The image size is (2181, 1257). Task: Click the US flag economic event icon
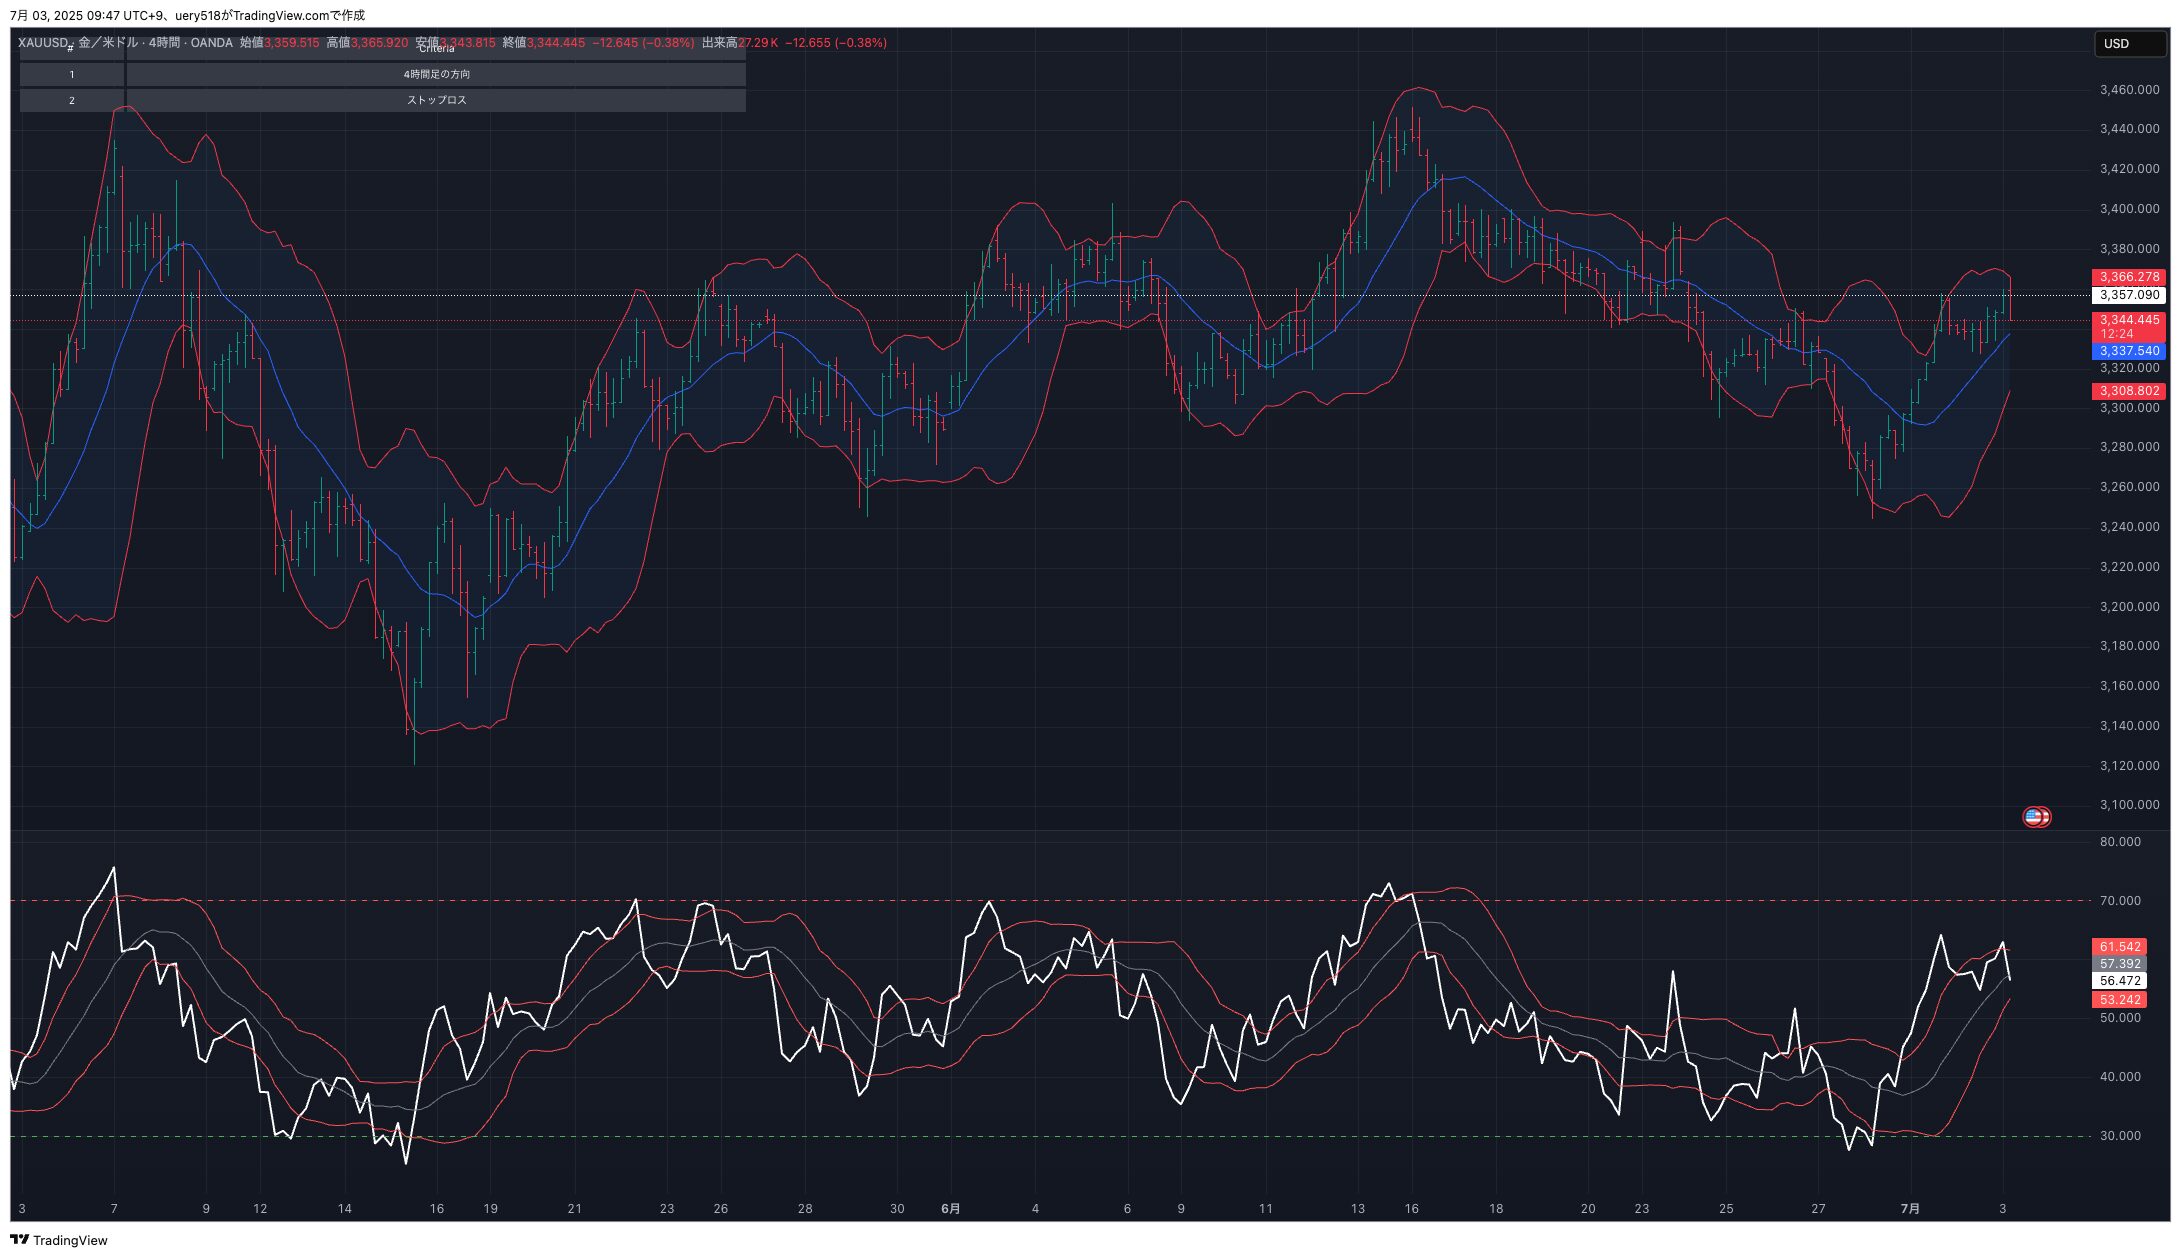point(2033,817)
